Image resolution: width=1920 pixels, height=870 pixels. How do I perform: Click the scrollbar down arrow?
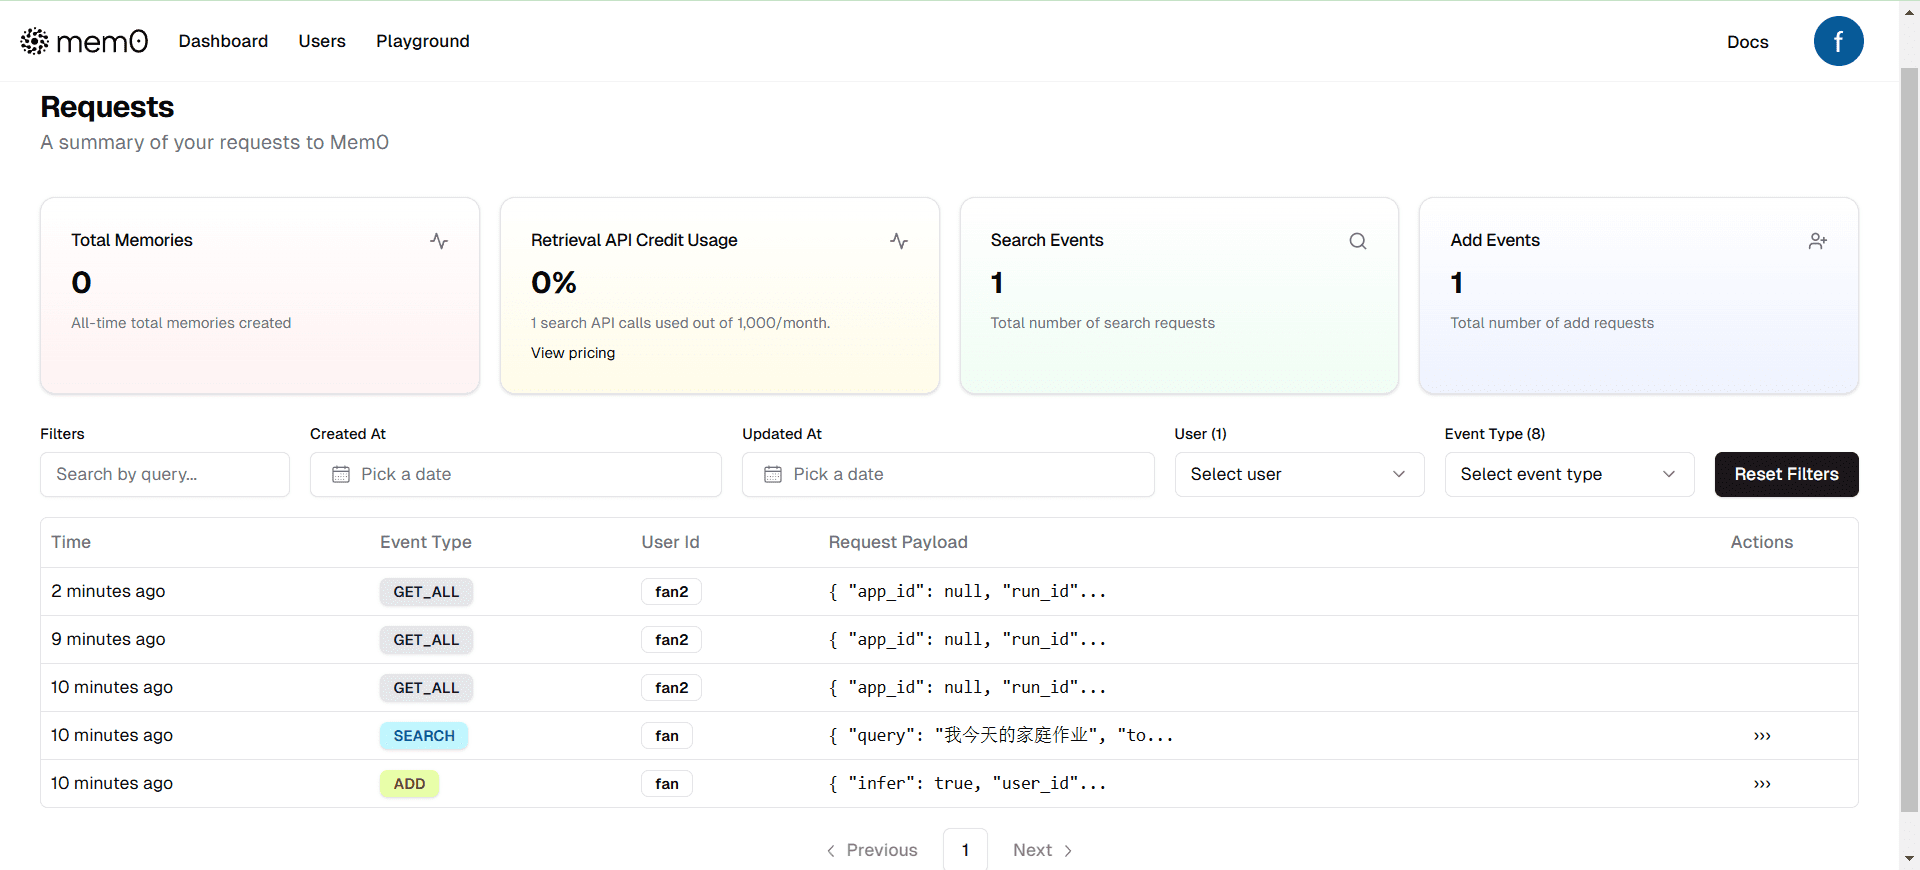pyautogui.click(x=1909, y=858)
